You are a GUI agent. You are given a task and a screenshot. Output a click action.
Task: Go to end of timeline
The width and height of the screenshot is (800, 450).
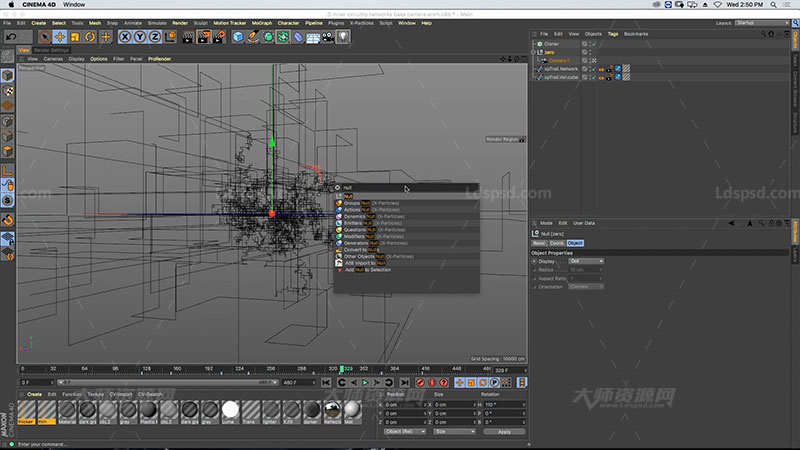click(x=404, y=383)
